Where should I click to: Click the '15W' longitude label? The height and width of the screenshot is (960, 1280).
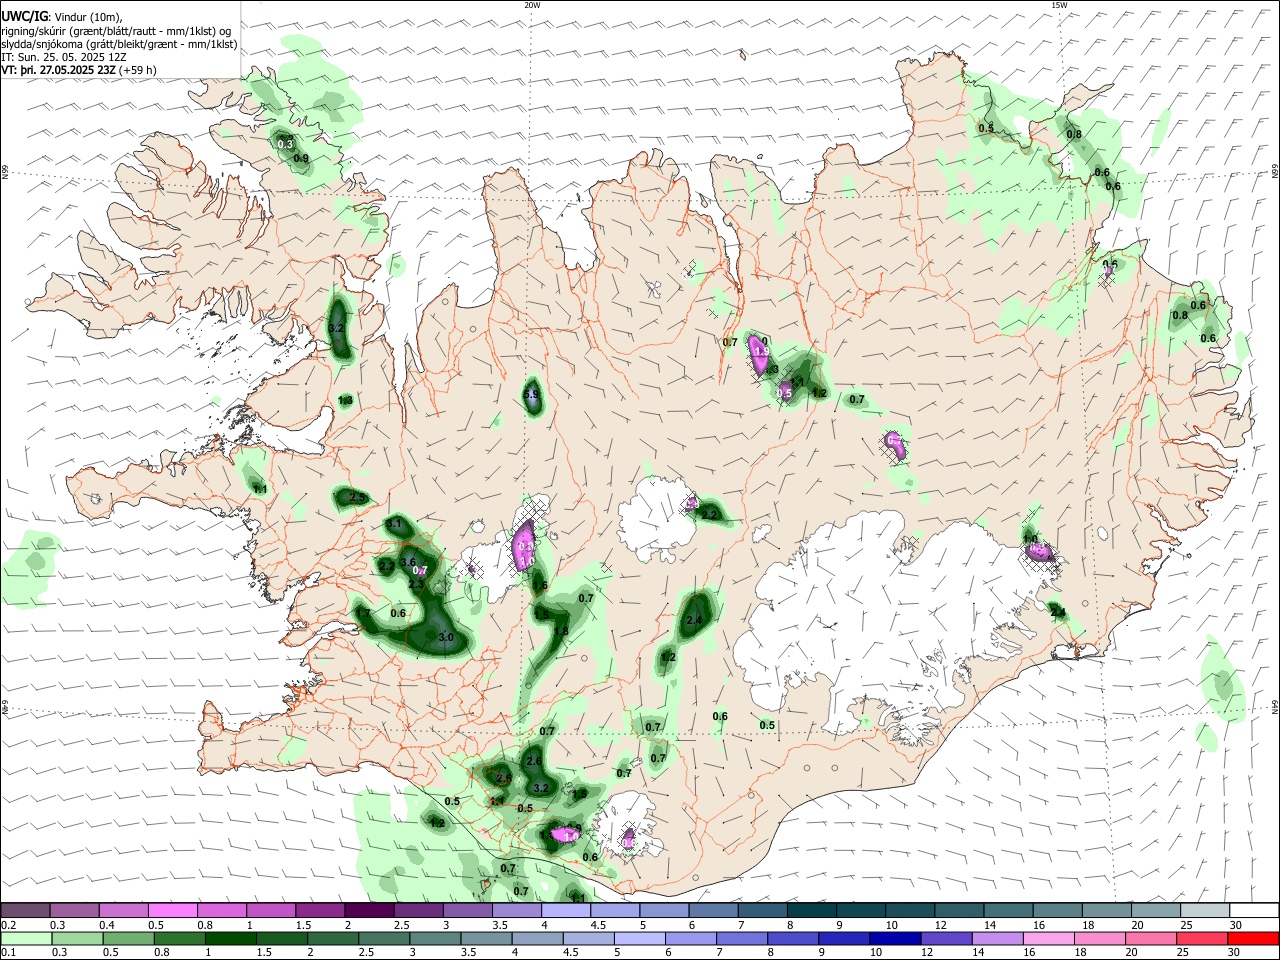(x=1058, y=5)
